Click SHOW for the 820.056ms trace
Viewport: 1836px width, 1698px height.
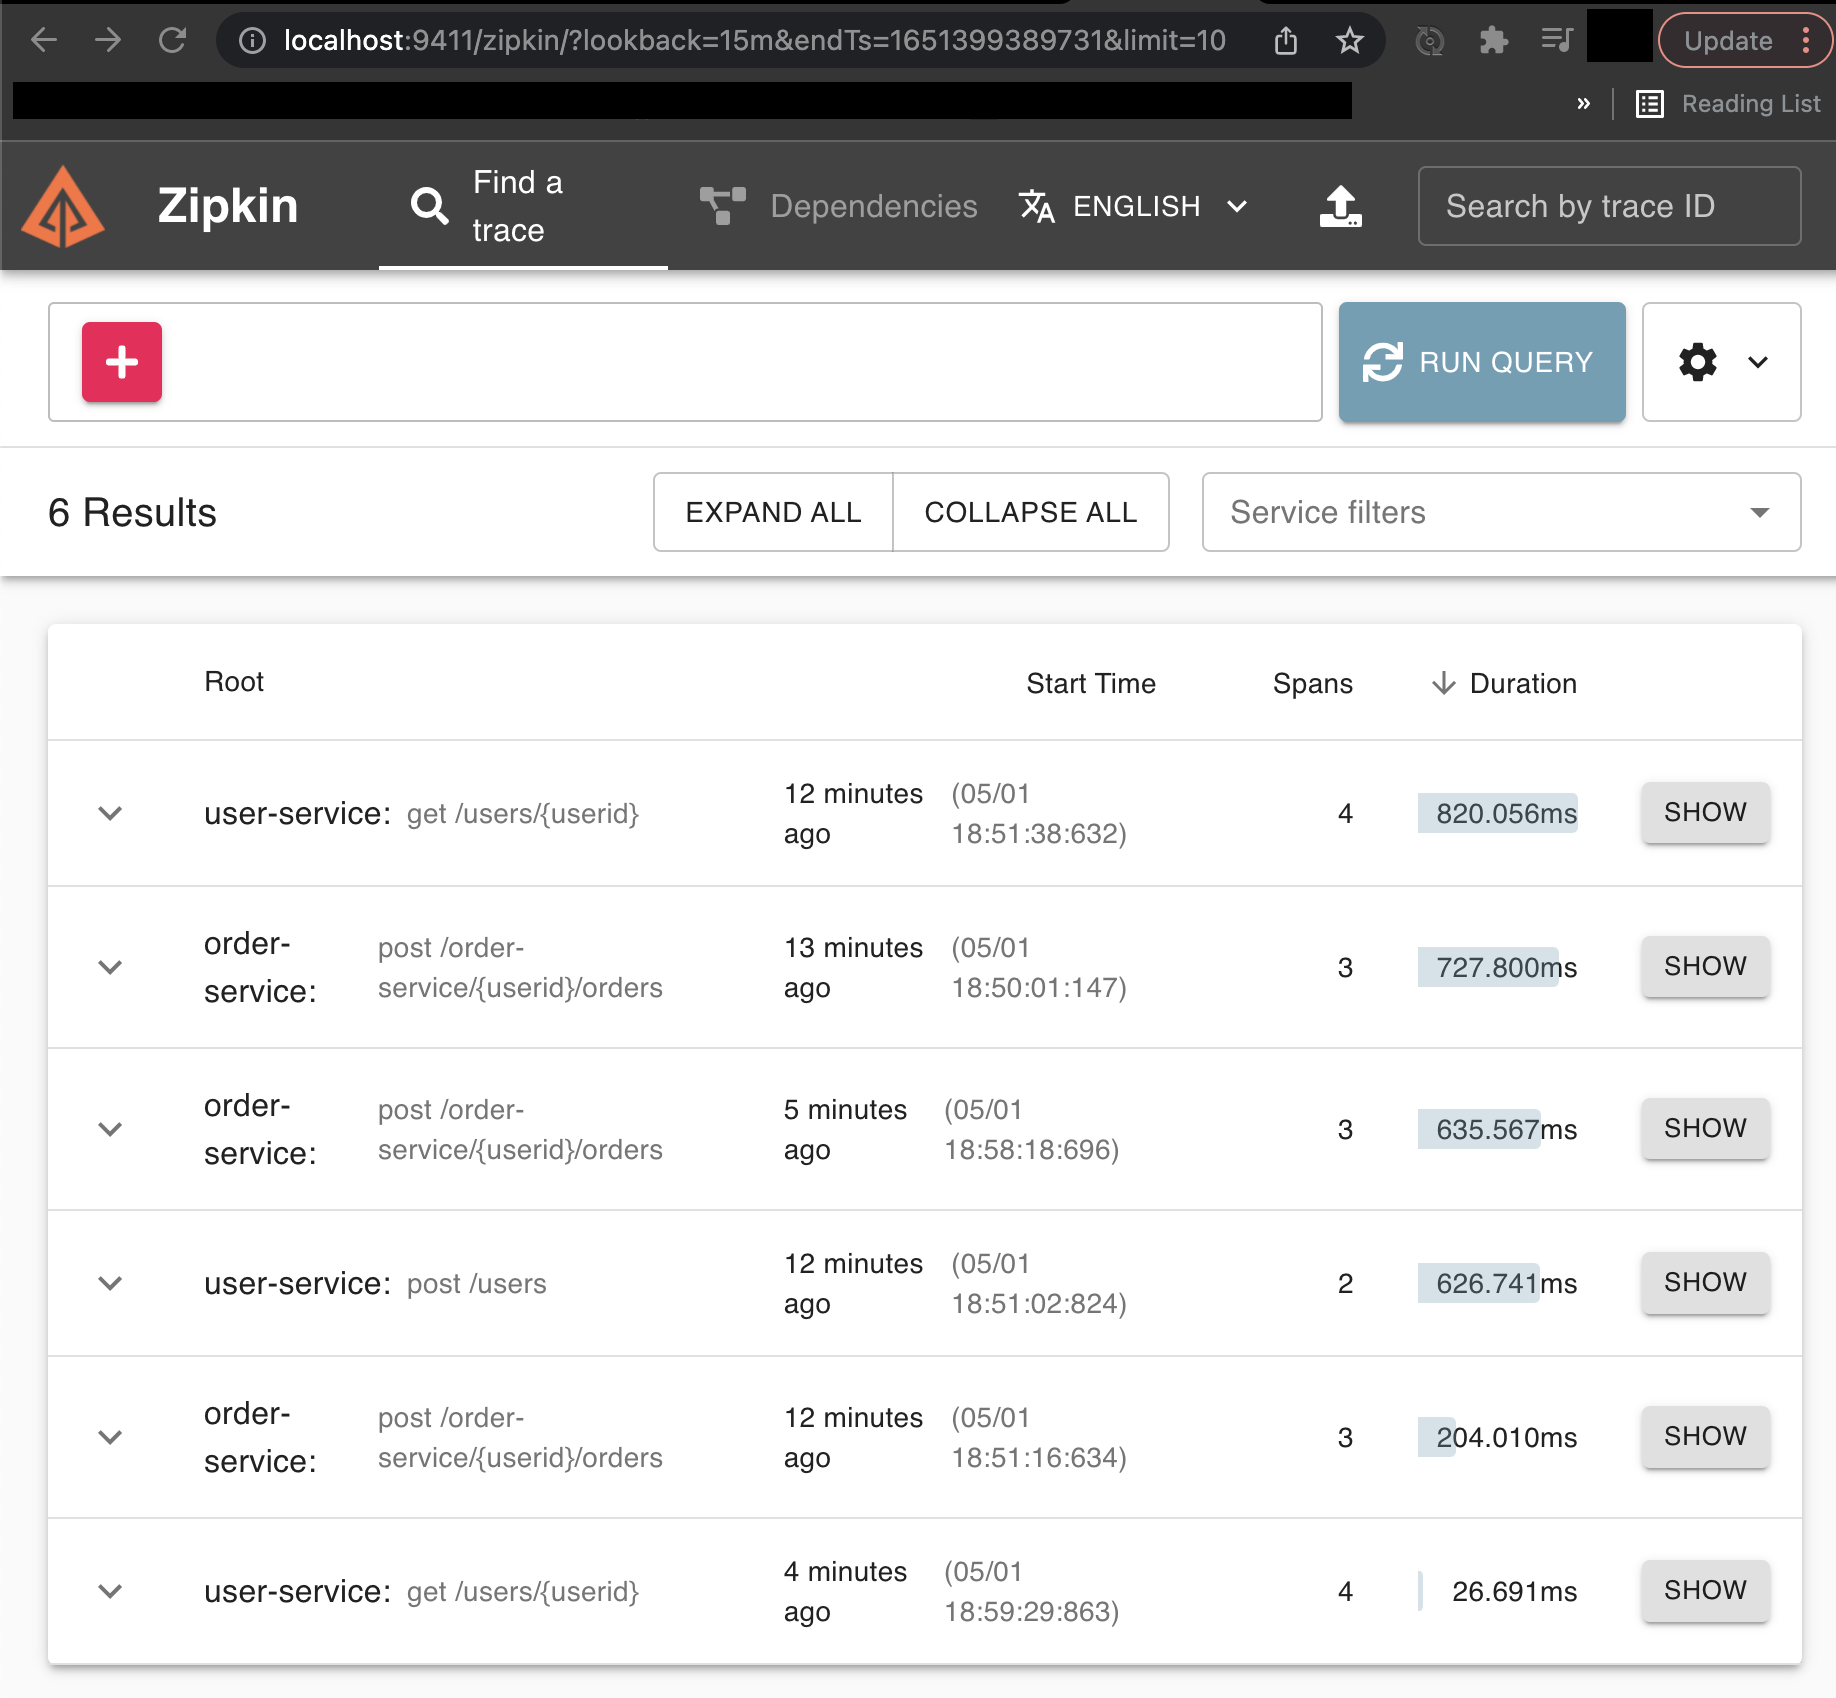coord(1705,812)
